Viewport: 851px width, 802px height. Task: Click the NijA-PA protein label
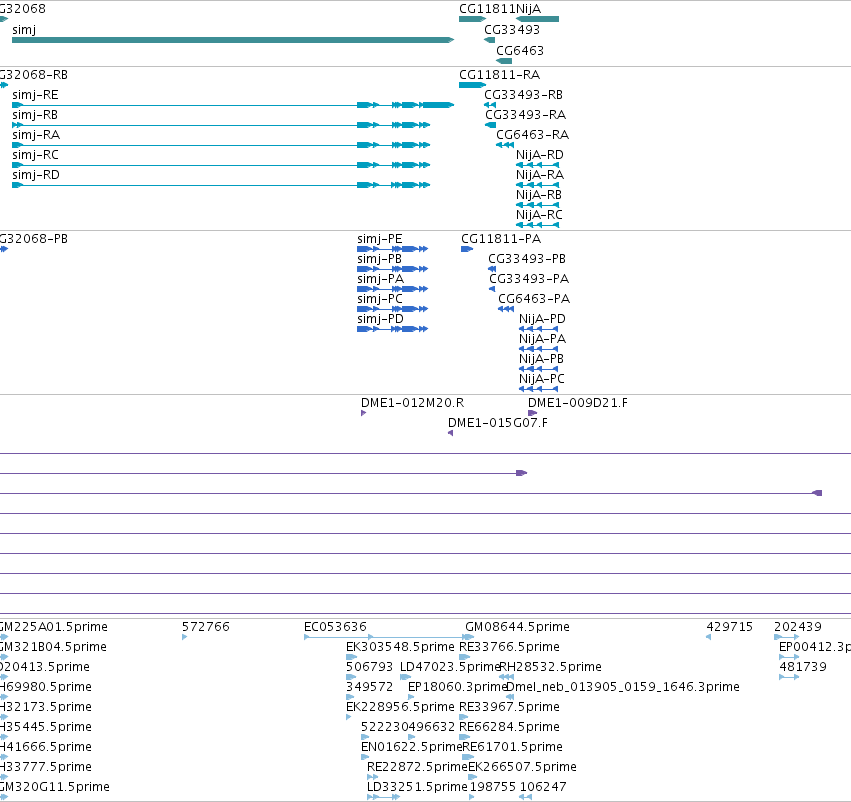(542, 339)
